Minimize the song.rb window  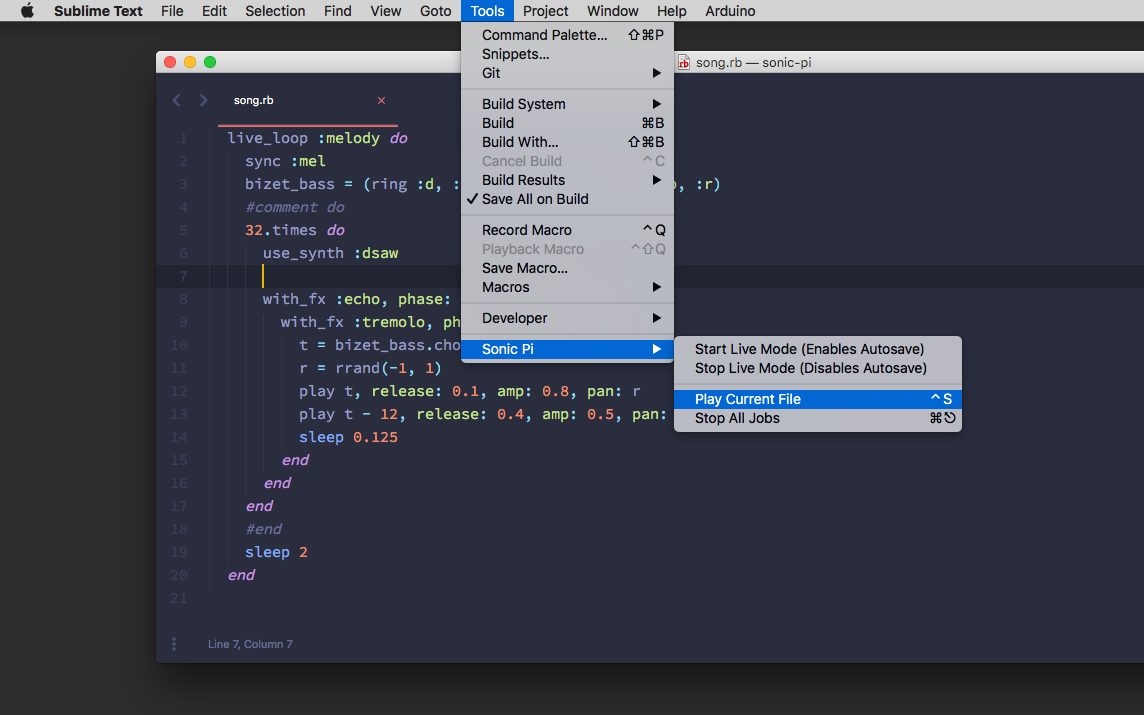point(190,62)
